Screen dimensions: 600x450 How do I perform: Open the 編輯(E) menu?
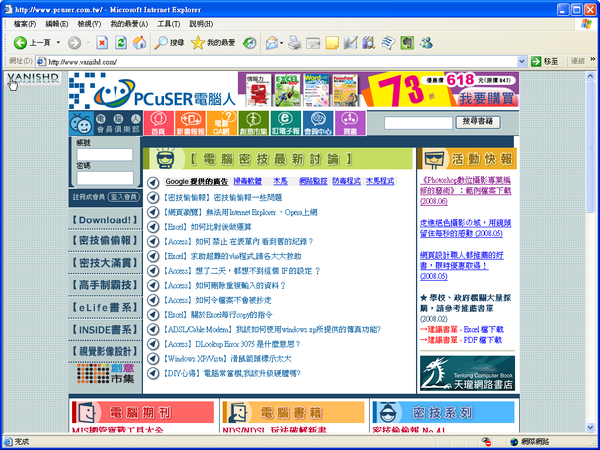tap(57, 24)
